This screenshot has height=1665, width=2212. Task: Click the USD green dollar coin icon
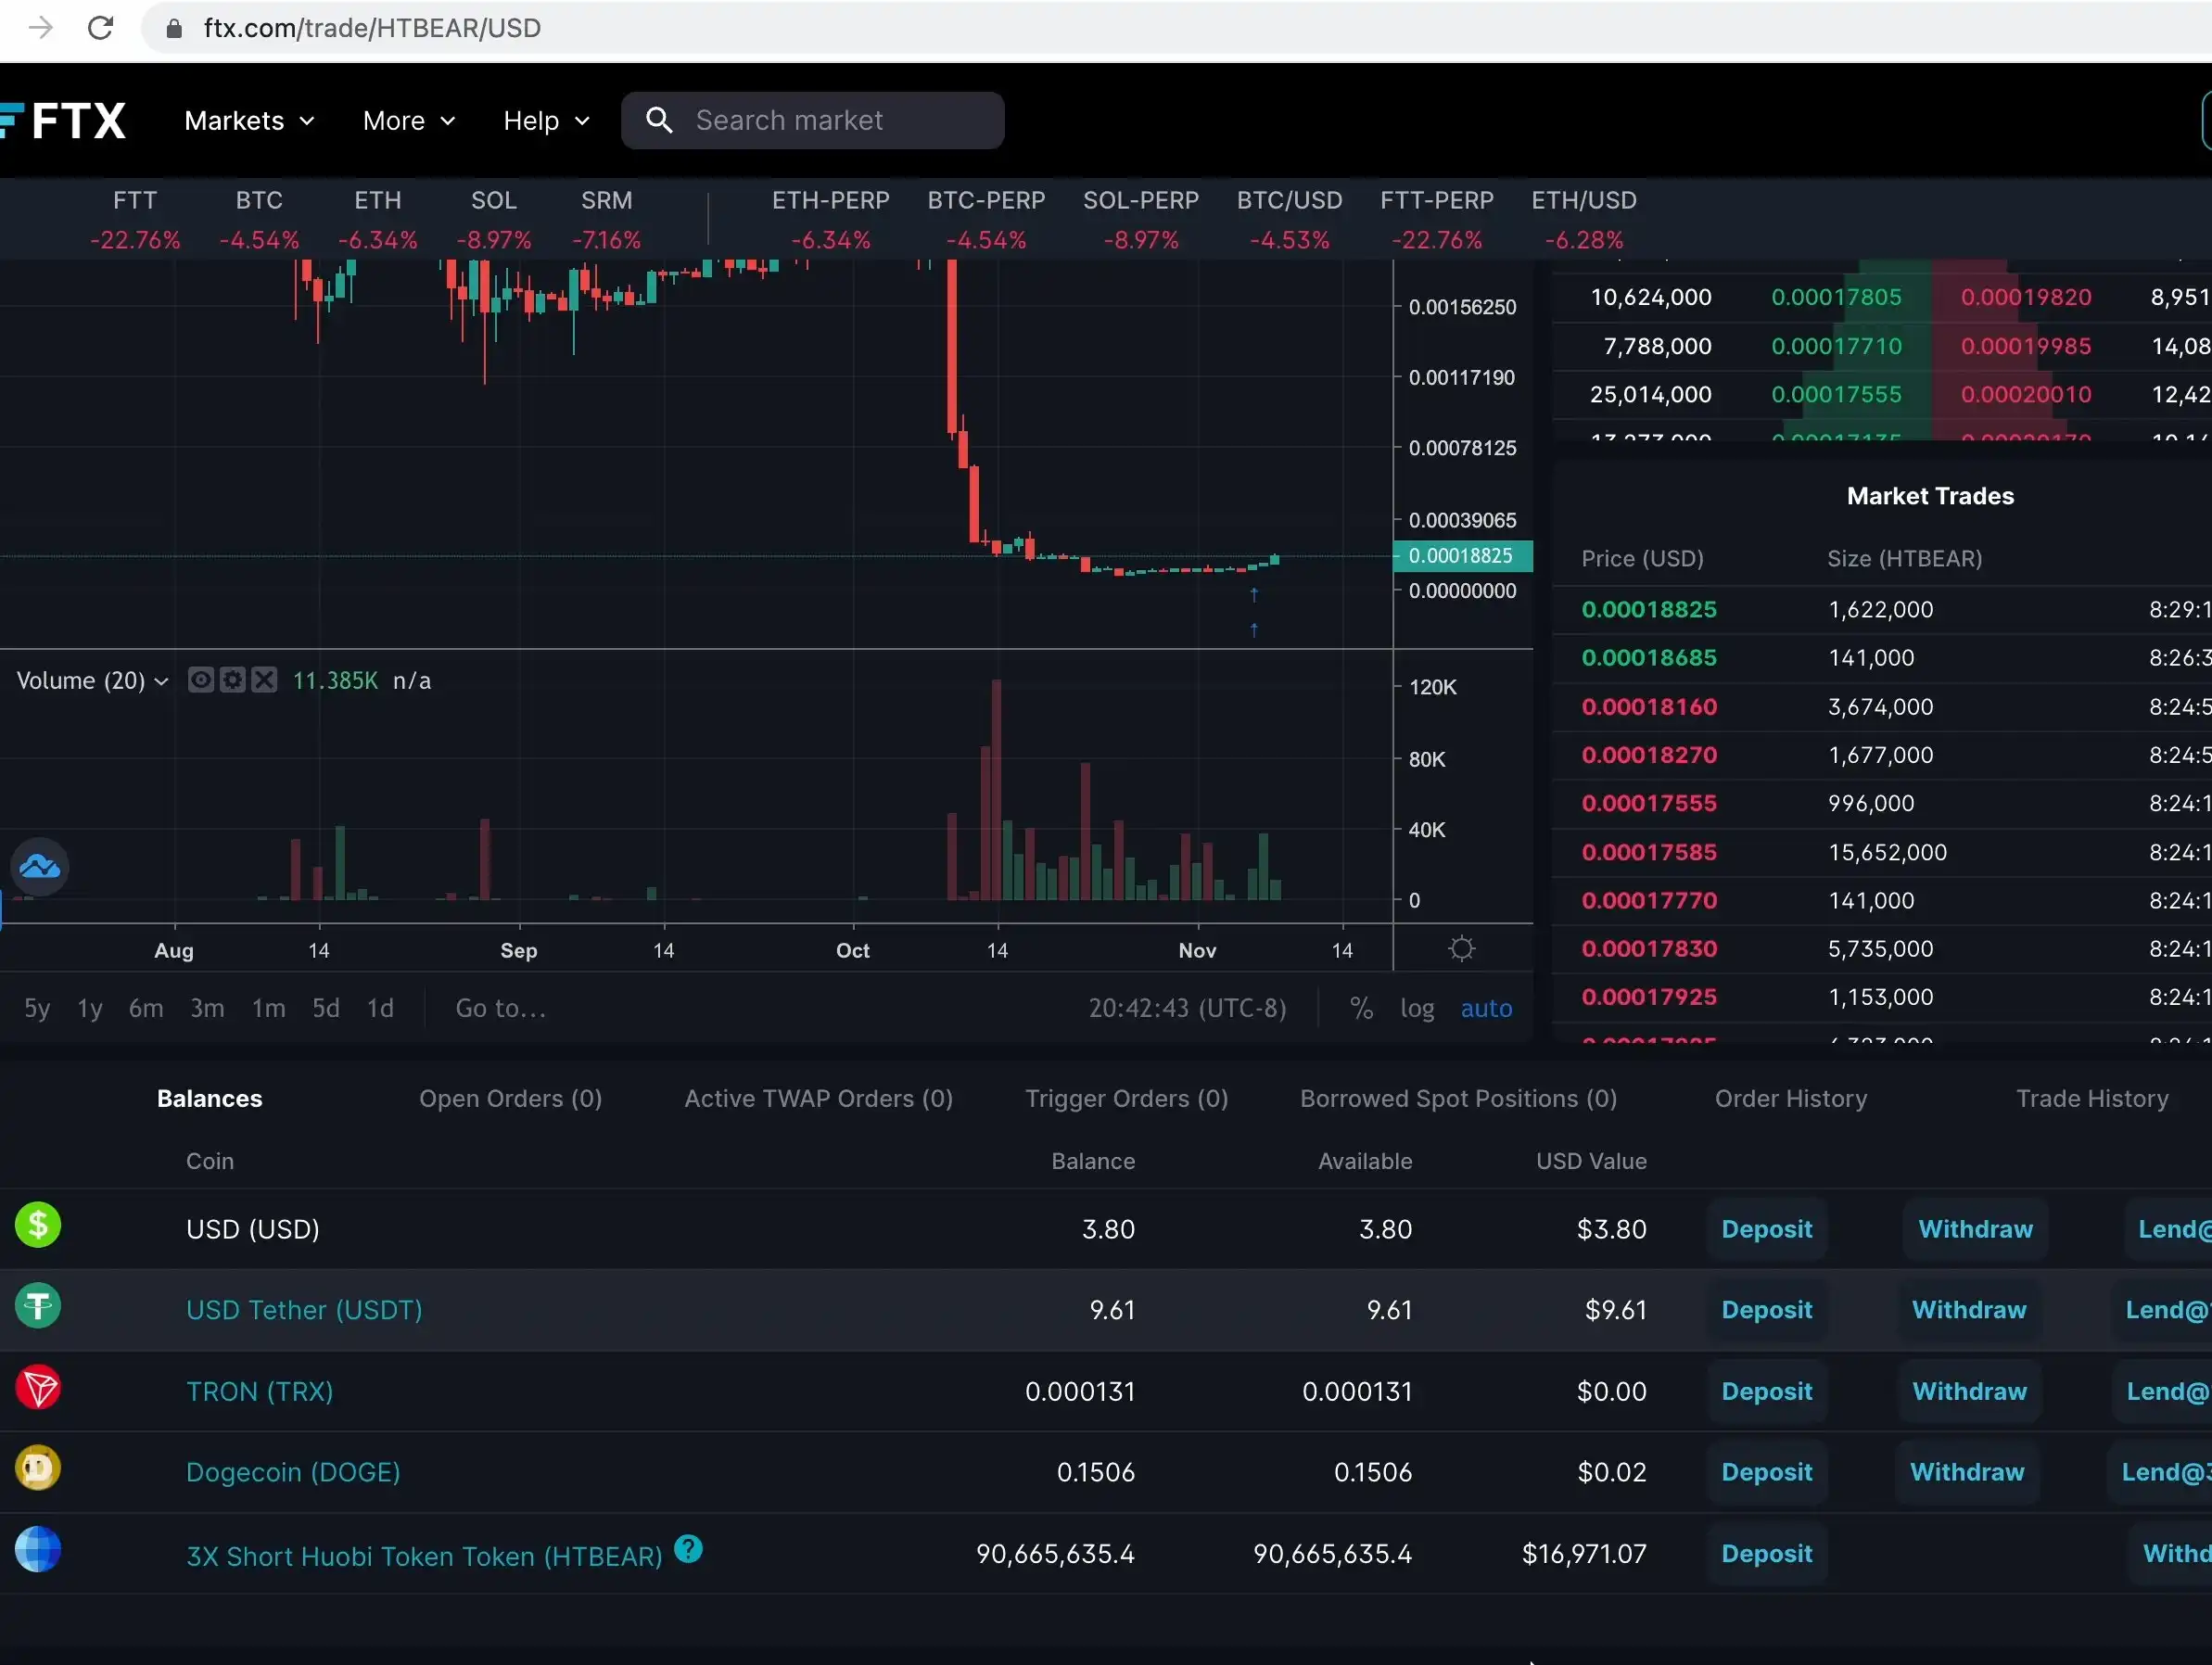click(38, 1225)
